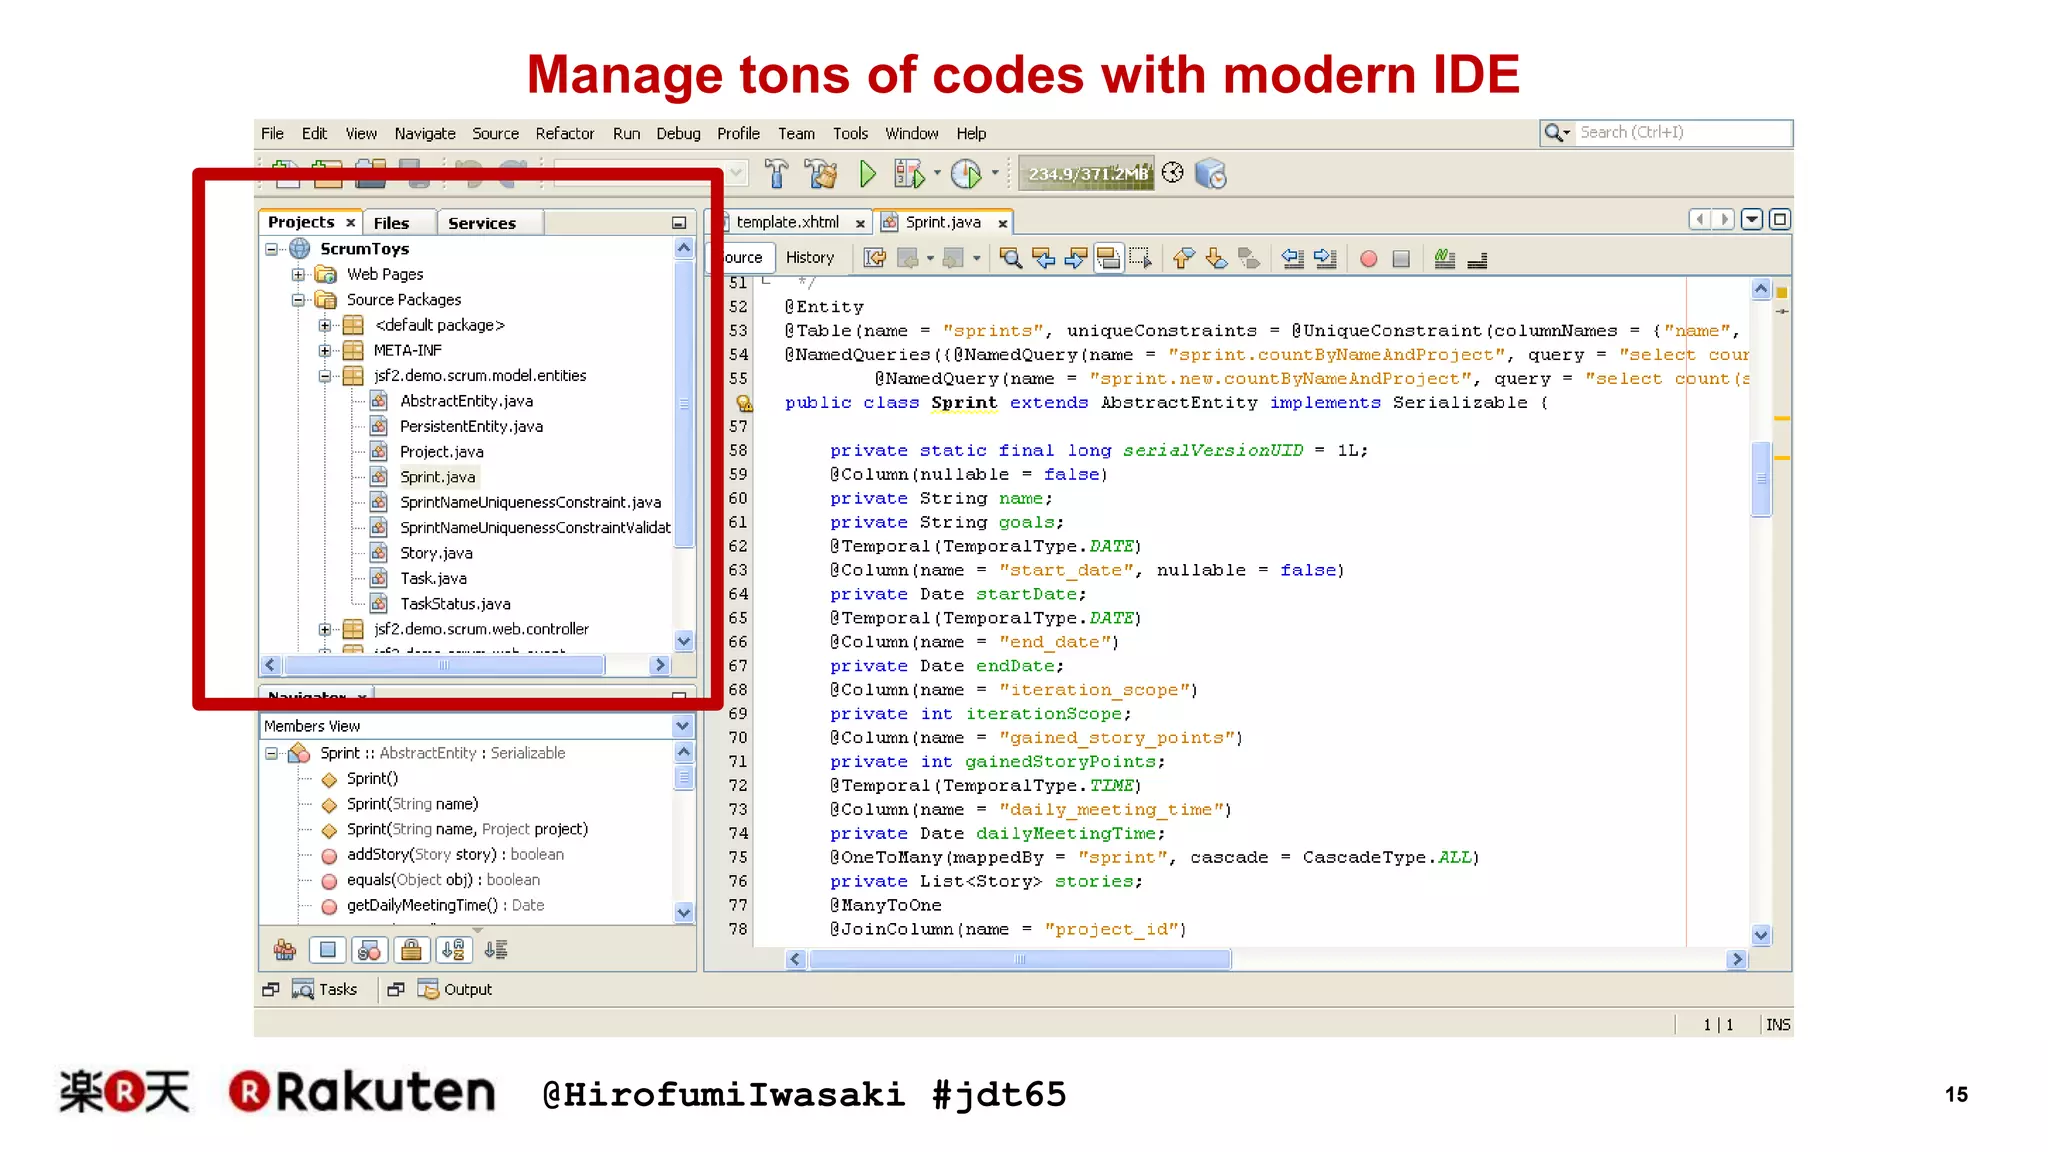Click Clean and Build hammer-broom icon

point(821,174)
